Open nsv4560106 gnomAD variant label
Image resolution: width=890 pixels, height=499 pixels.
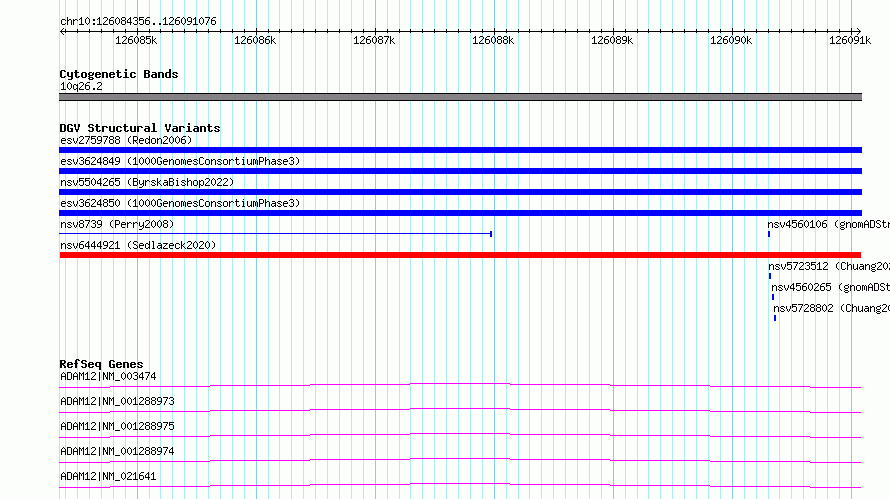click(x=829, y=224)
